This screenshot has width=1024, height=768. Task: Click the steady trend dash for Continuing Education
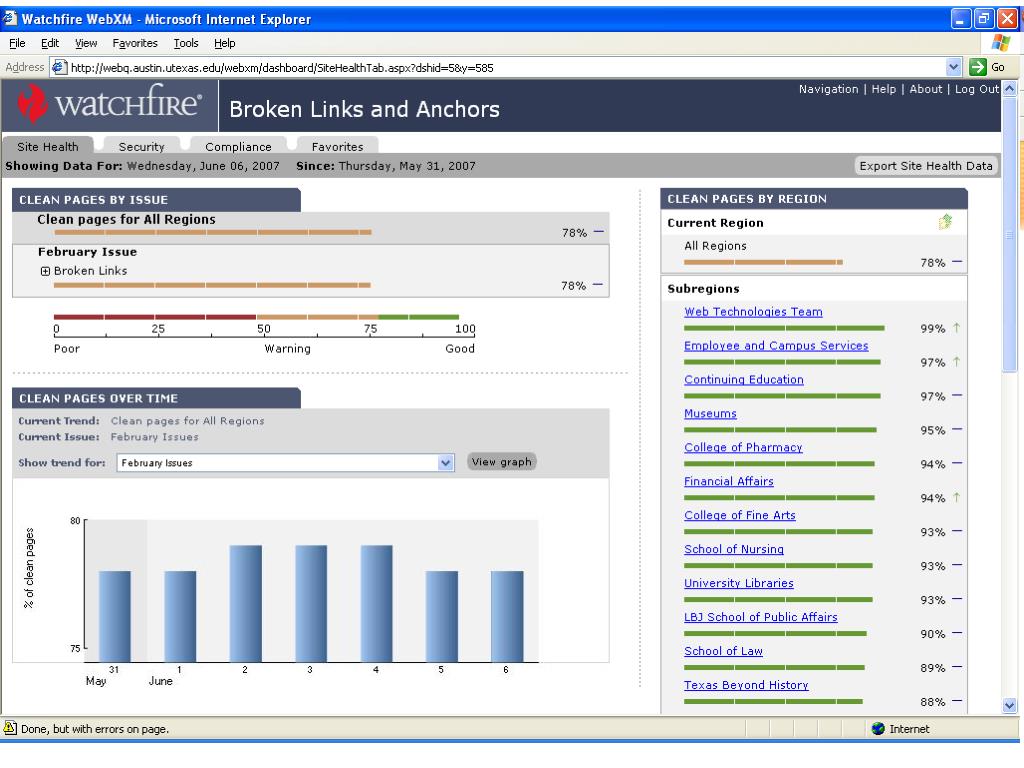coord(957,396)
